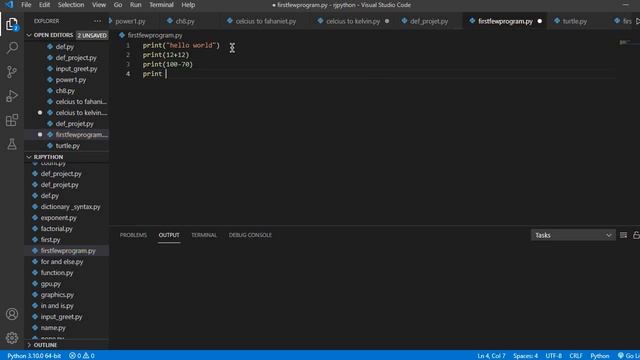Switch to celcius to kelvin.py tab
Image resolution: width=640 pixels, height=360 pixels.
point(353,21)
